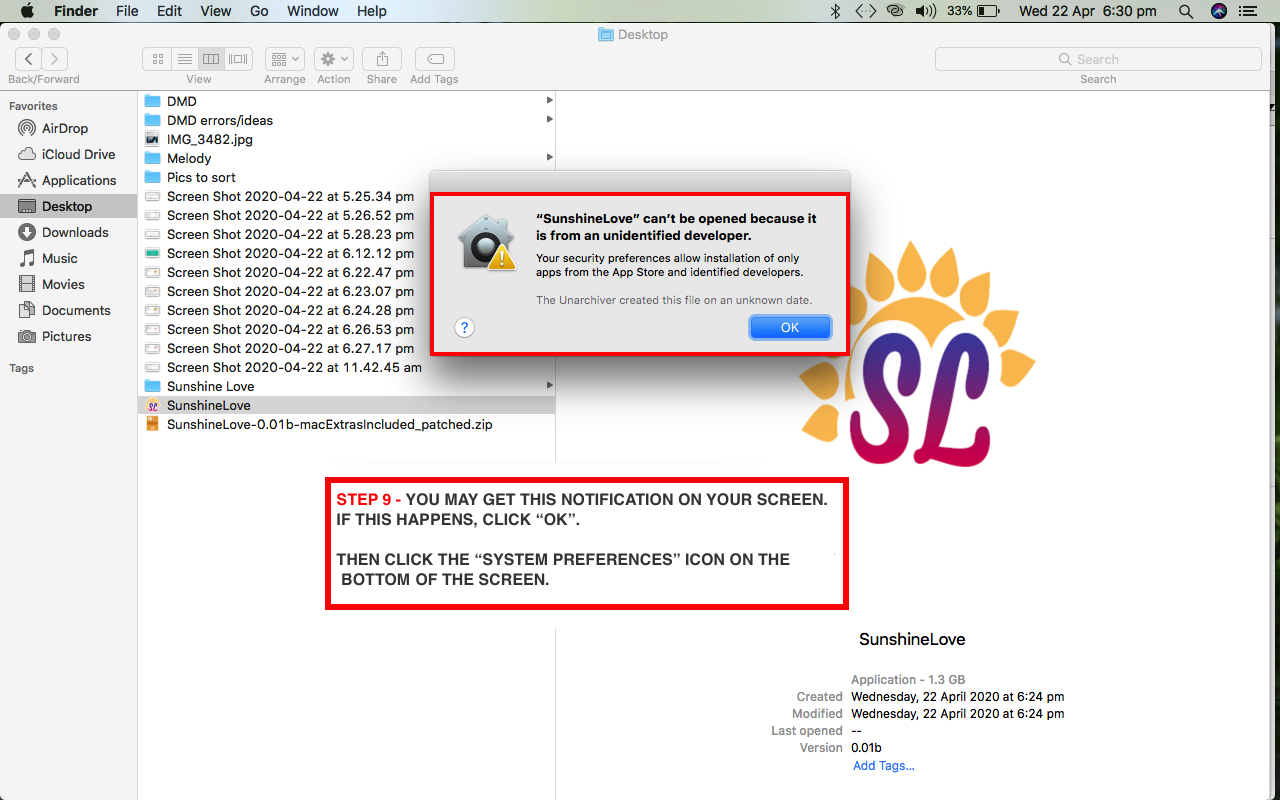The height and width of the screenshot is (800, 1280).
Task: Open the Action gear dropdown menu
Action: [x=333, y=59]
